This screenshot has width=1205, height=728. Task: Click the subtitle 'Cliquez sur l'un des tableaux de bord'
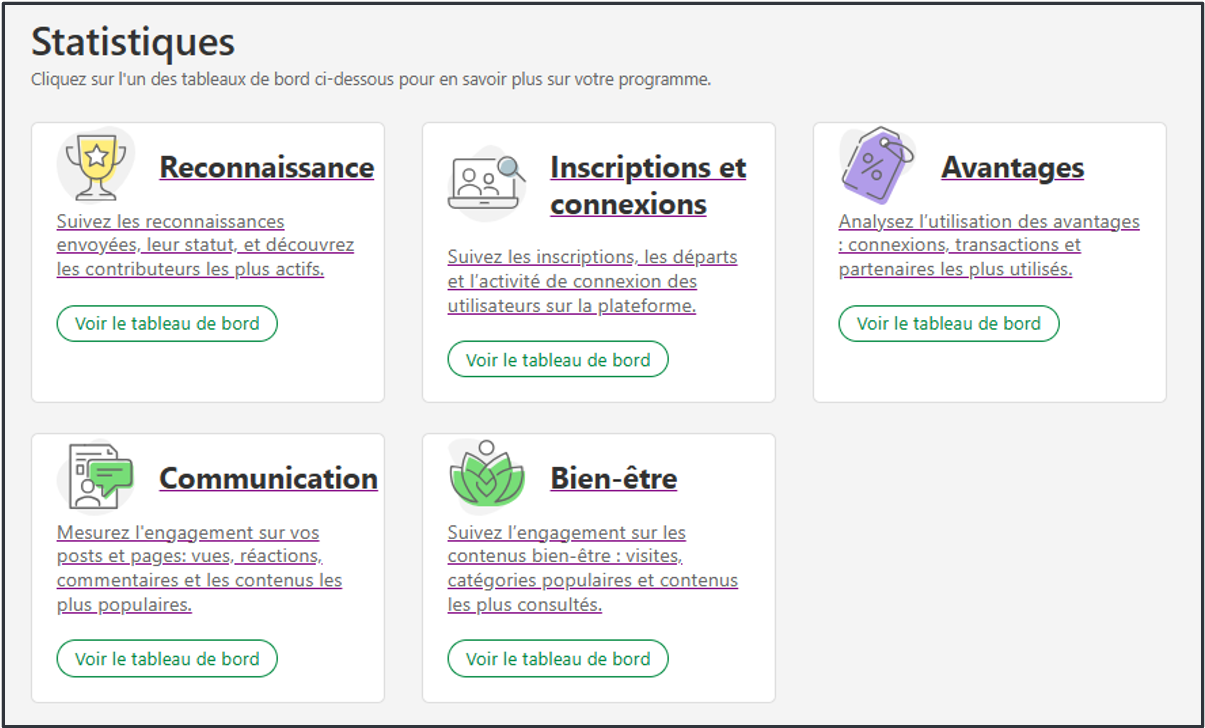click(371, 80)
